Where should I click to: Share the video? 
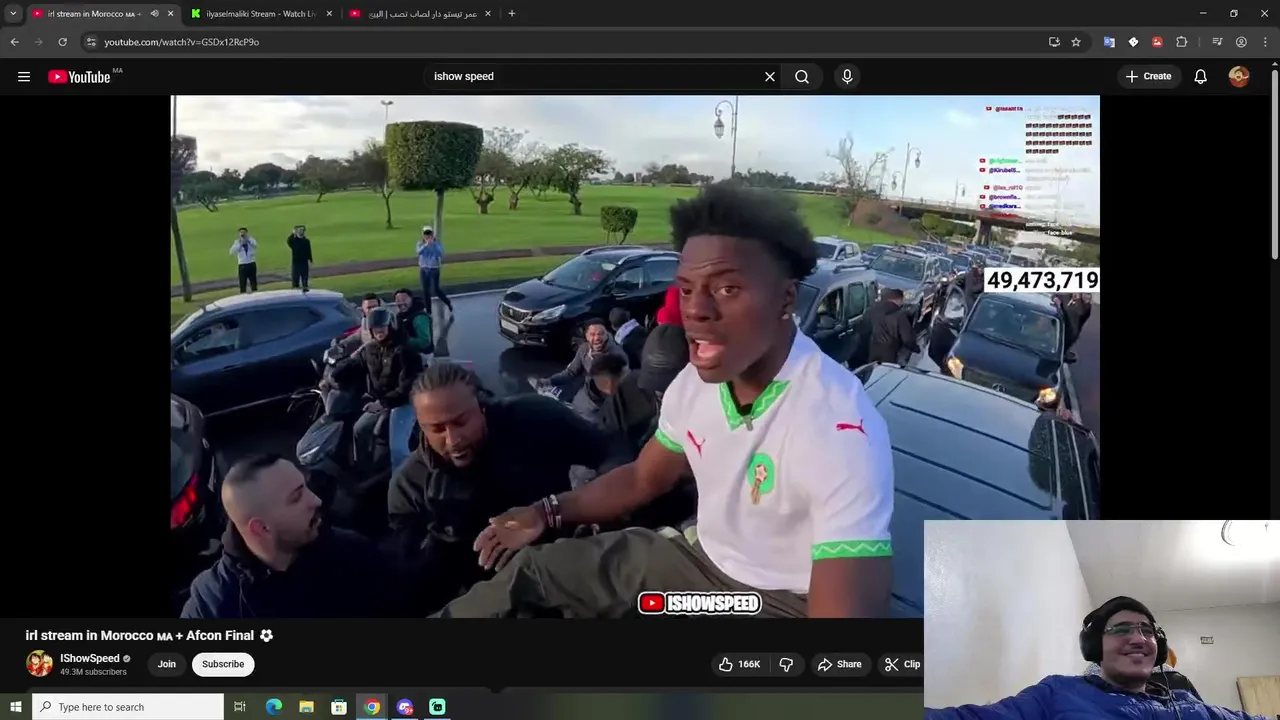click(839, 664)
